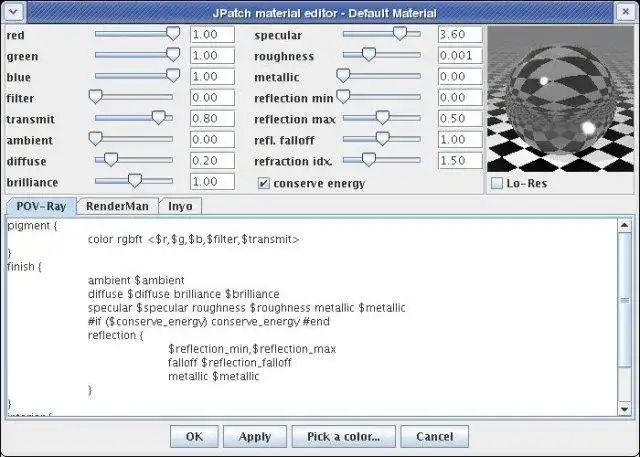The image size is (640, 457).
Task: Click the refraction idx. slider handle
Action: [x=369, y=160]
